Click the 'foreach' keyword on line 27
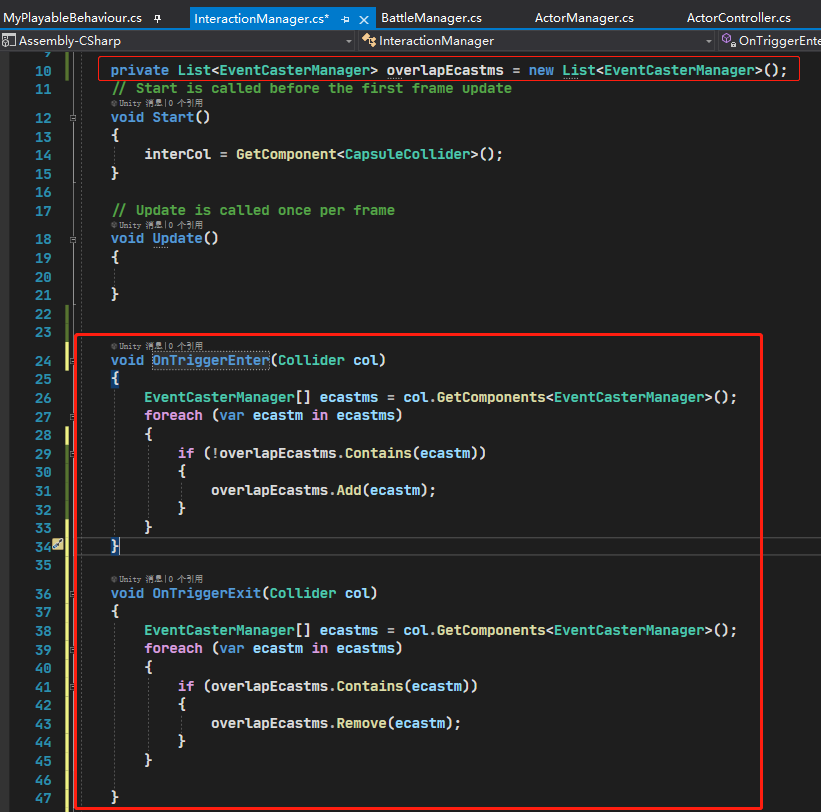Image resolution: width=821 pixels, height=812 pixels. pyautogui.click(x=173, y=415)
